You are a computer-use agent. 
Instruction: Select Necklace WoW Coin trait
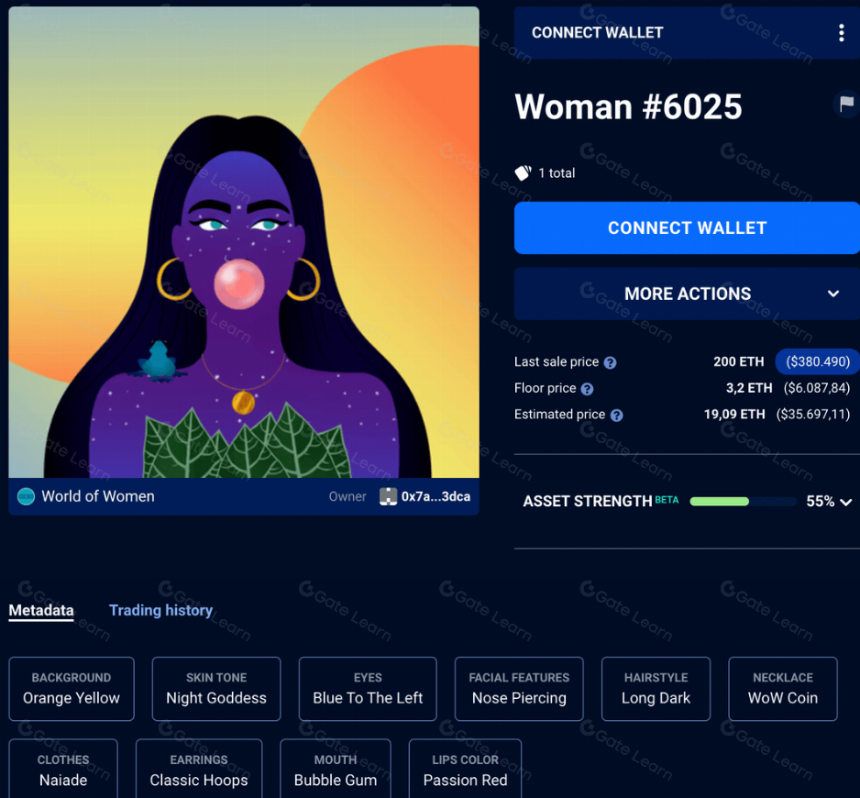(x=783, y=689)
